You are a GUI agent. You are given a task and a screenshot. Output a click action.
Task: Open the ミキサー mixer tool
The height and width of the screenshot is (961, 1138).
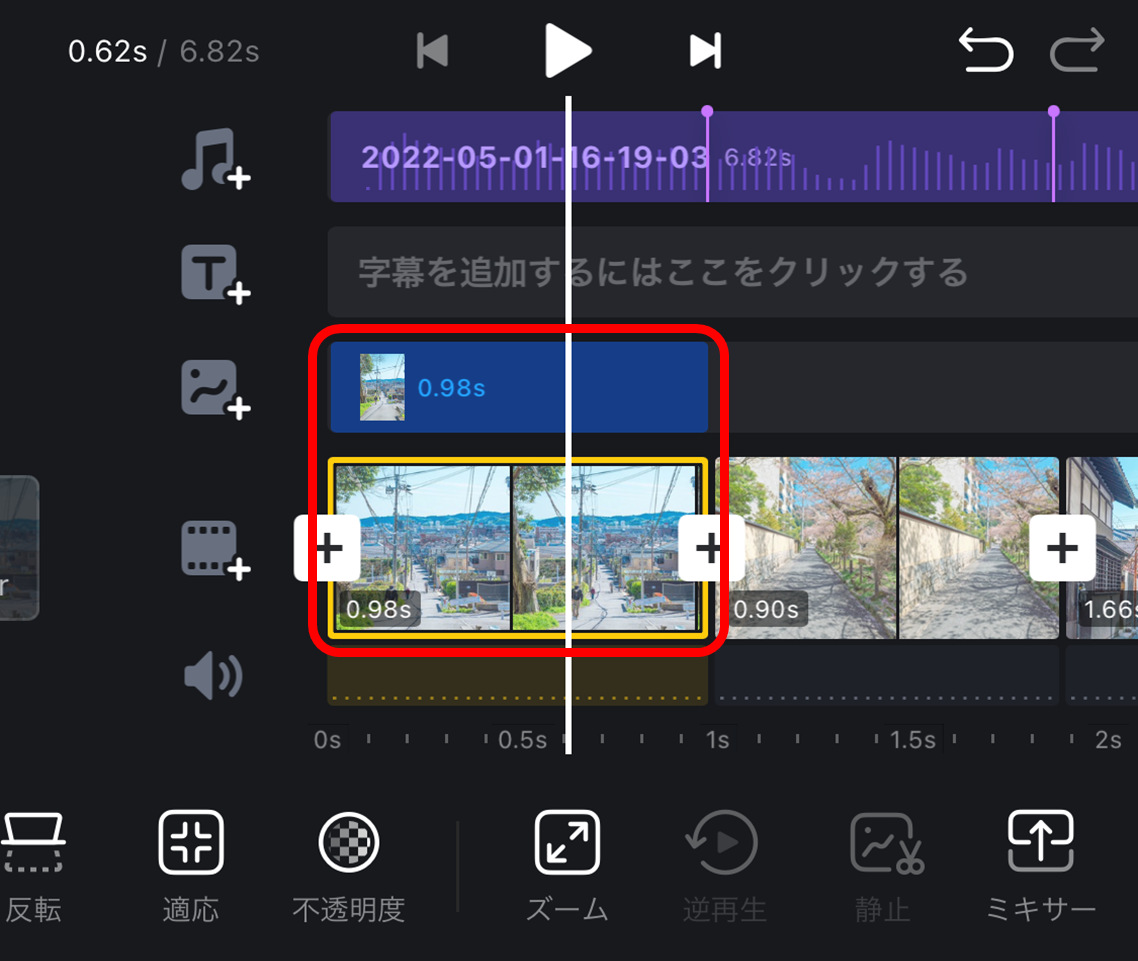coord(1041,867)
